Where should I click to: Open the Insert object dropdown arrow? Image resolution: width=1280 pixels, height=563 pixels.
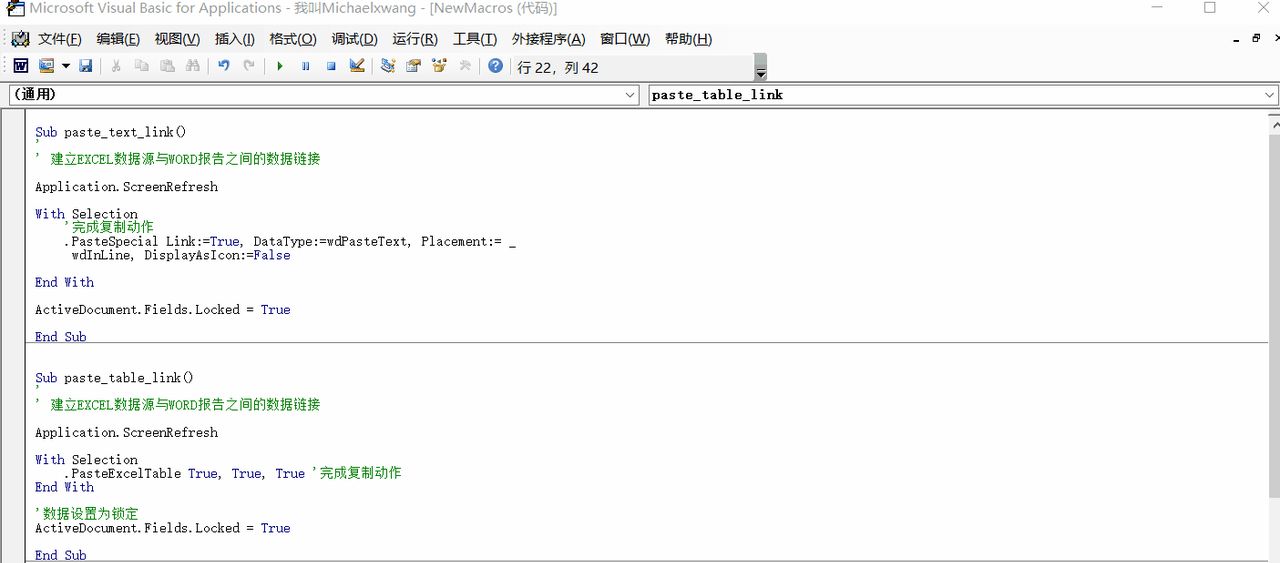66,66
